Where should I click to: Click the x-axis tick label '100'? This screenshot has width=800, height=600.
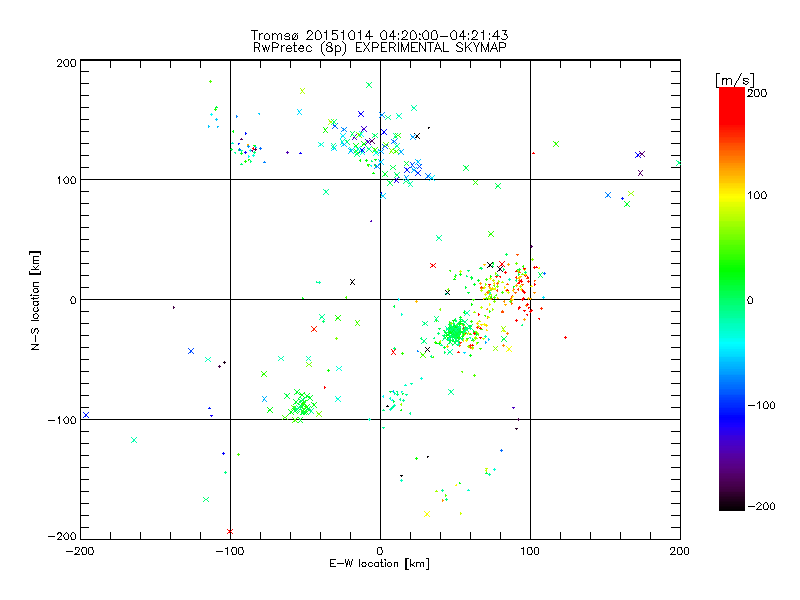point(530,551)
